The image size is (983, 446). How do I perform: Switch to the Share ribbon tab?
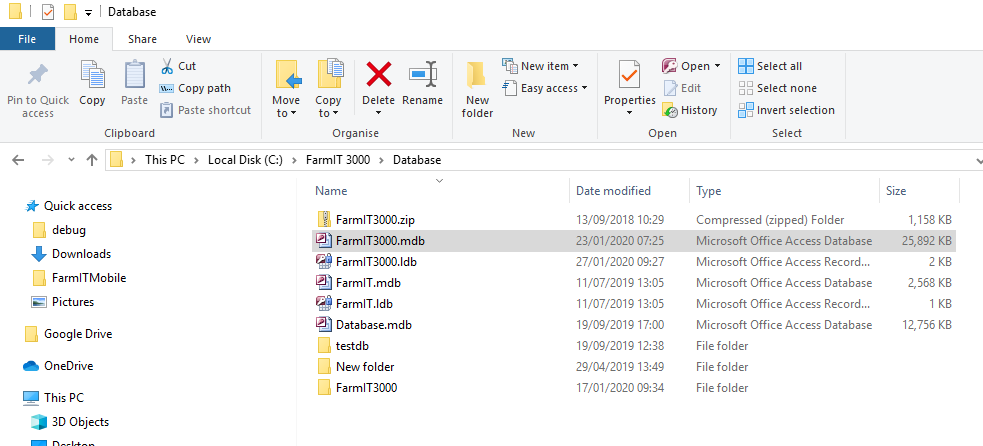coord(142,39)
